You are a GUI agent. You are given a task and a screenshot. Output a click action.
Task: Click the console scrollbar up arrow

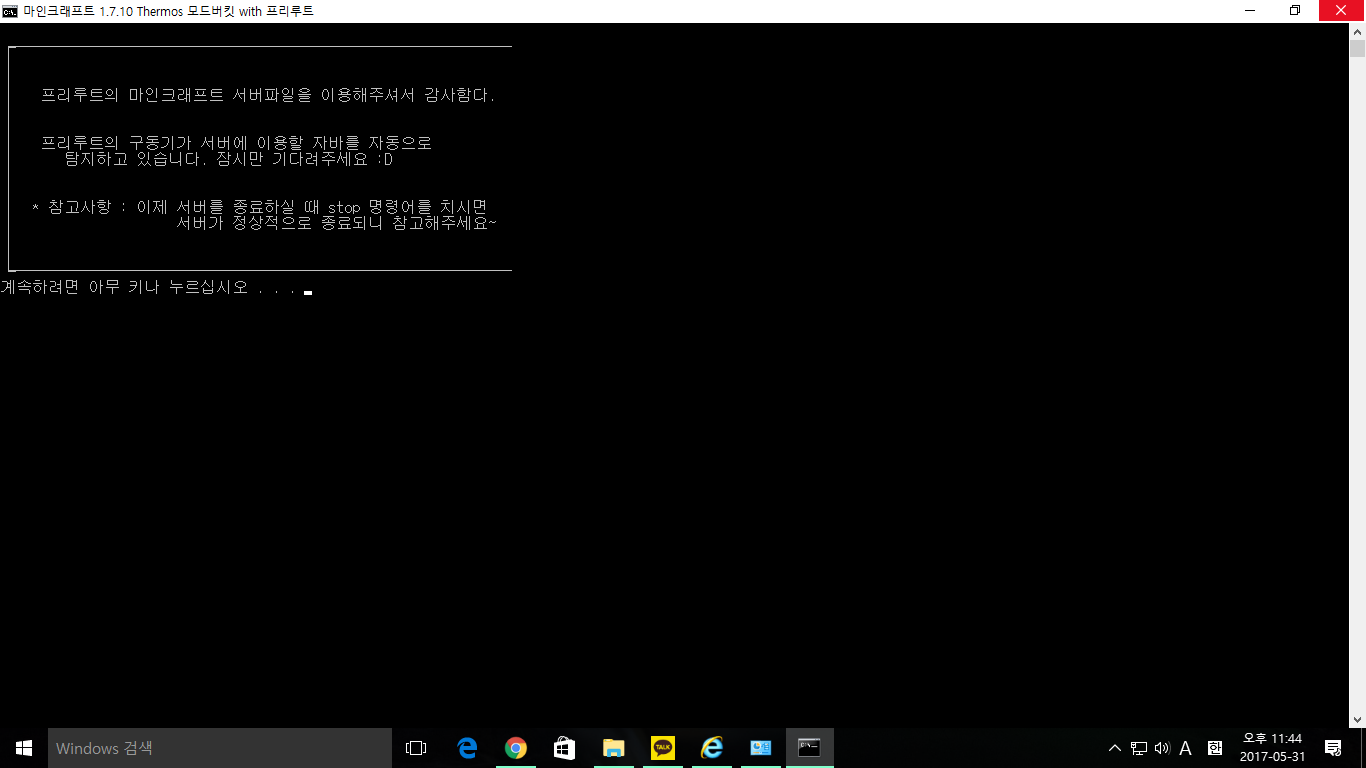click(1357, 32)
